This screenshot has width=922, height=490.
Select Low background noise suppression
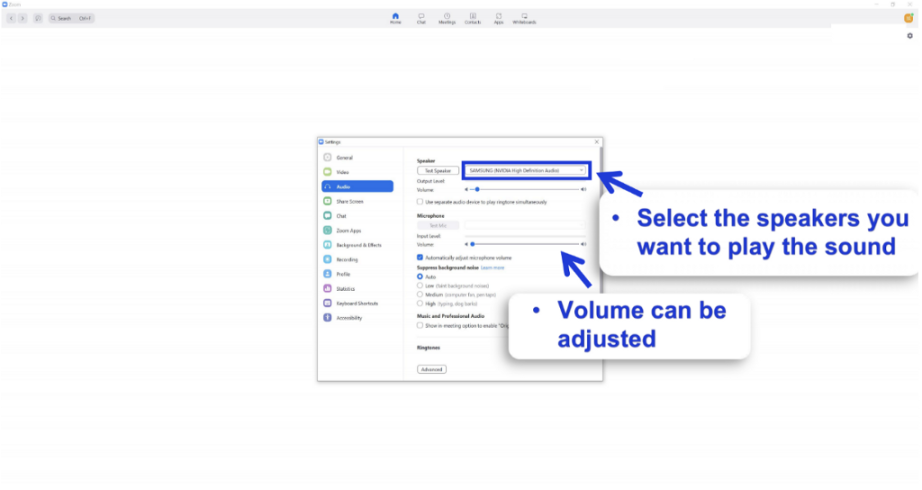420,285
